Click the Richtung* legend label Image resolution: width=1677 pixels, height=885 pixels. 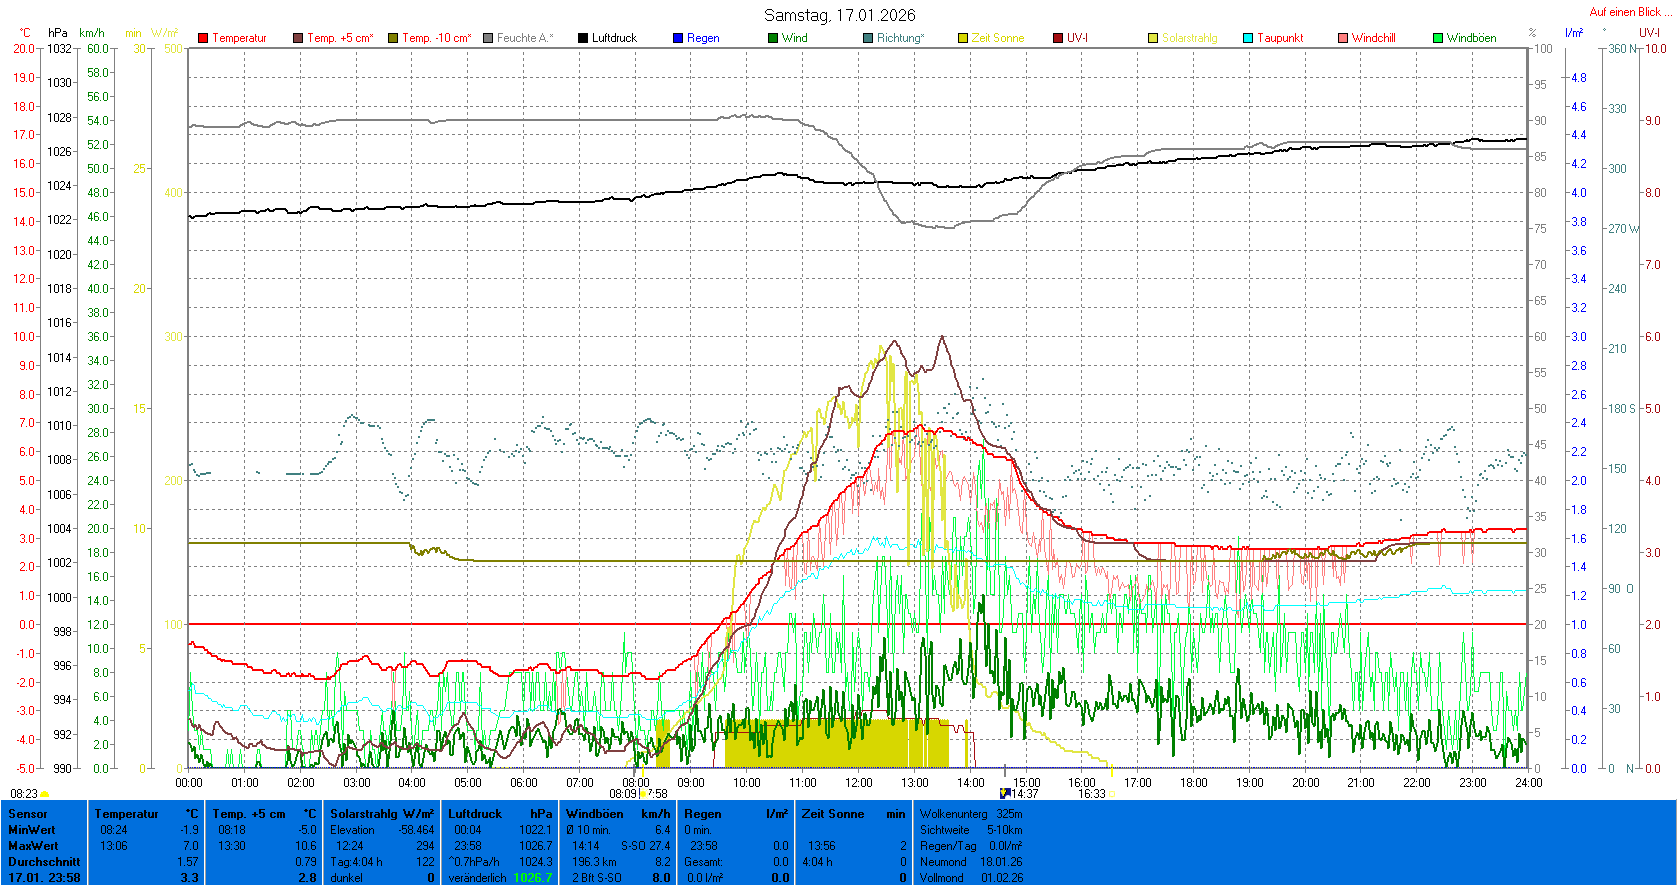900,38
